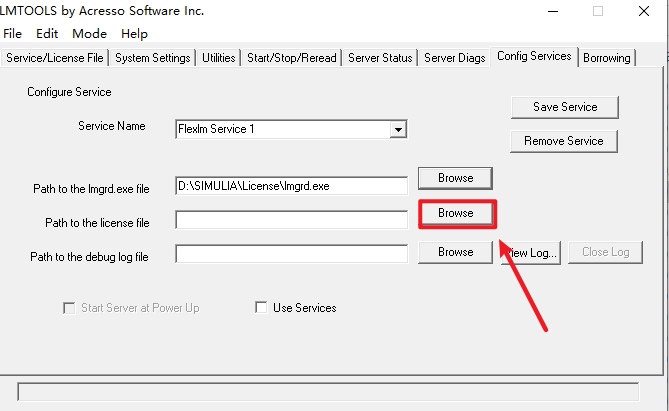
Task: Open the Mode menu
Action: tap(90, 33)
